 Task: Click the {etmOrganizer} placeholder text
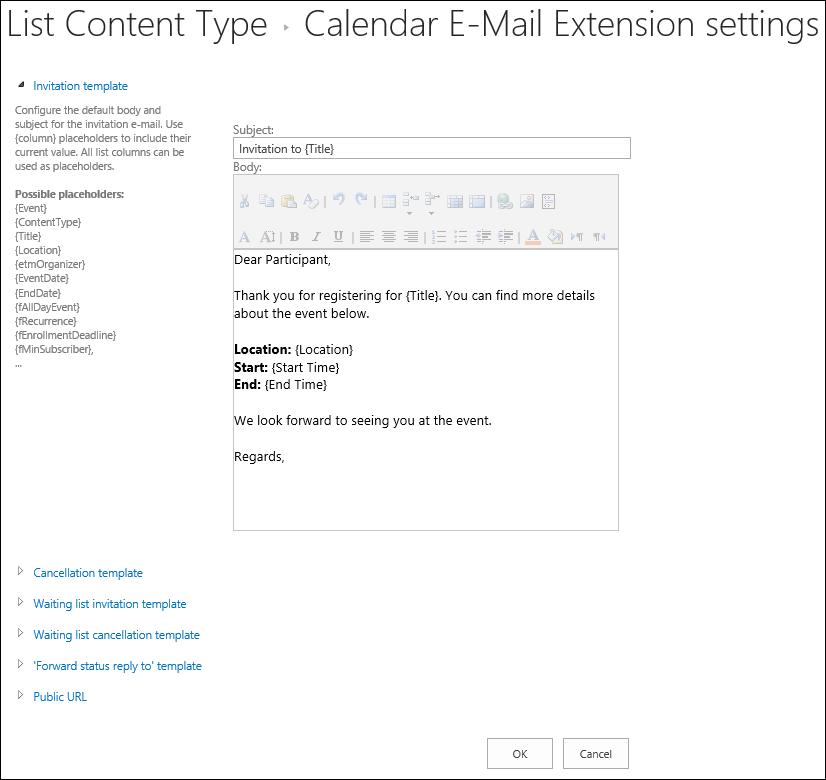click(x=50, y=264)
